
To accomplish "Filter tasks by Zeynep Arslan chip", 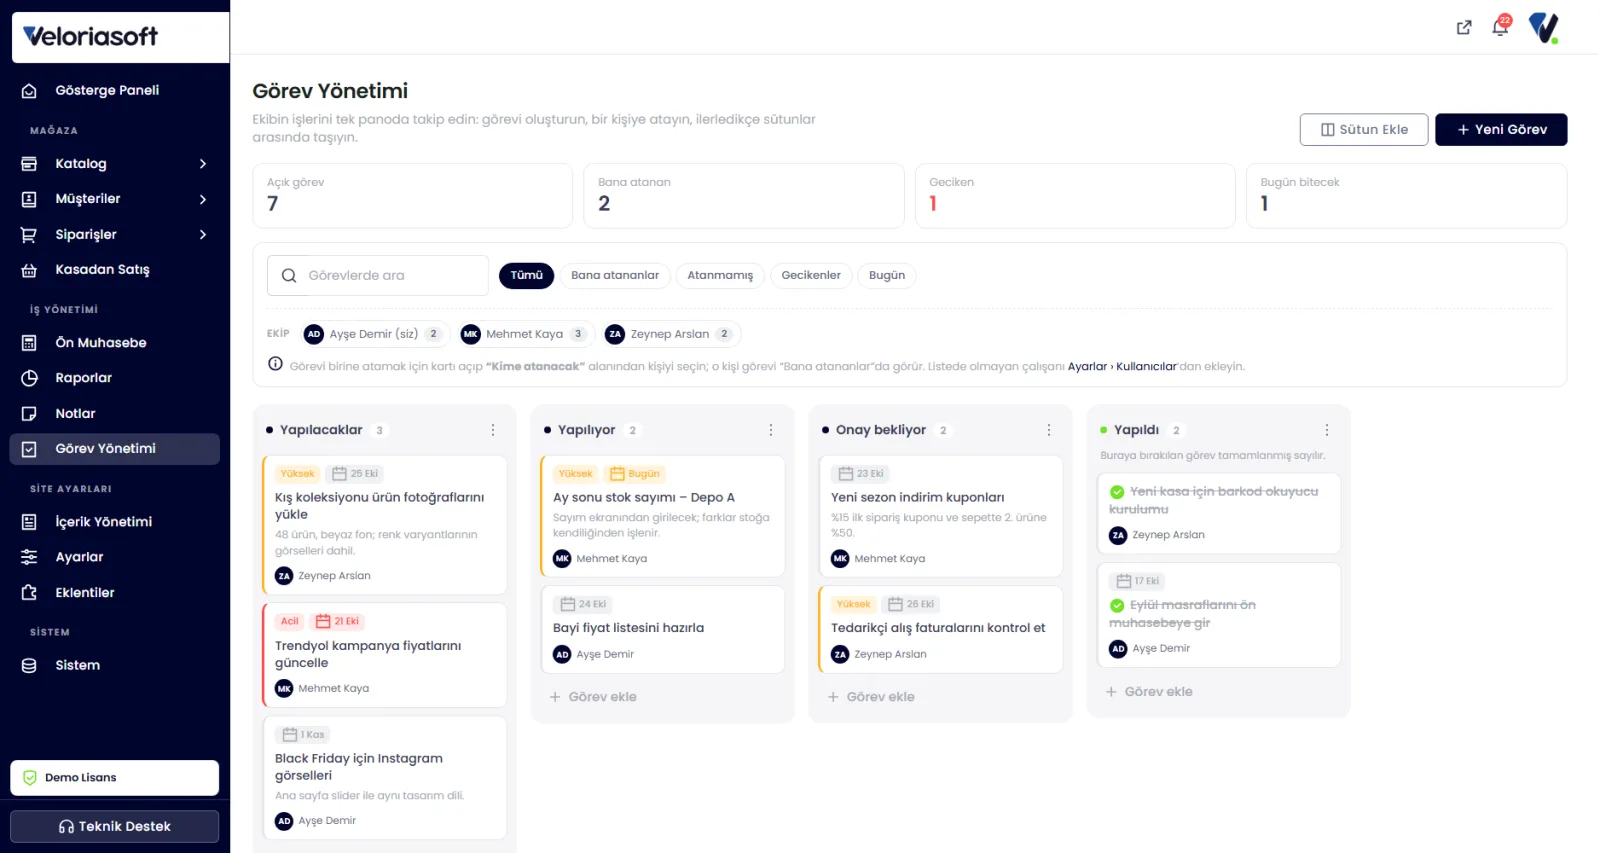I will point(670,334).
